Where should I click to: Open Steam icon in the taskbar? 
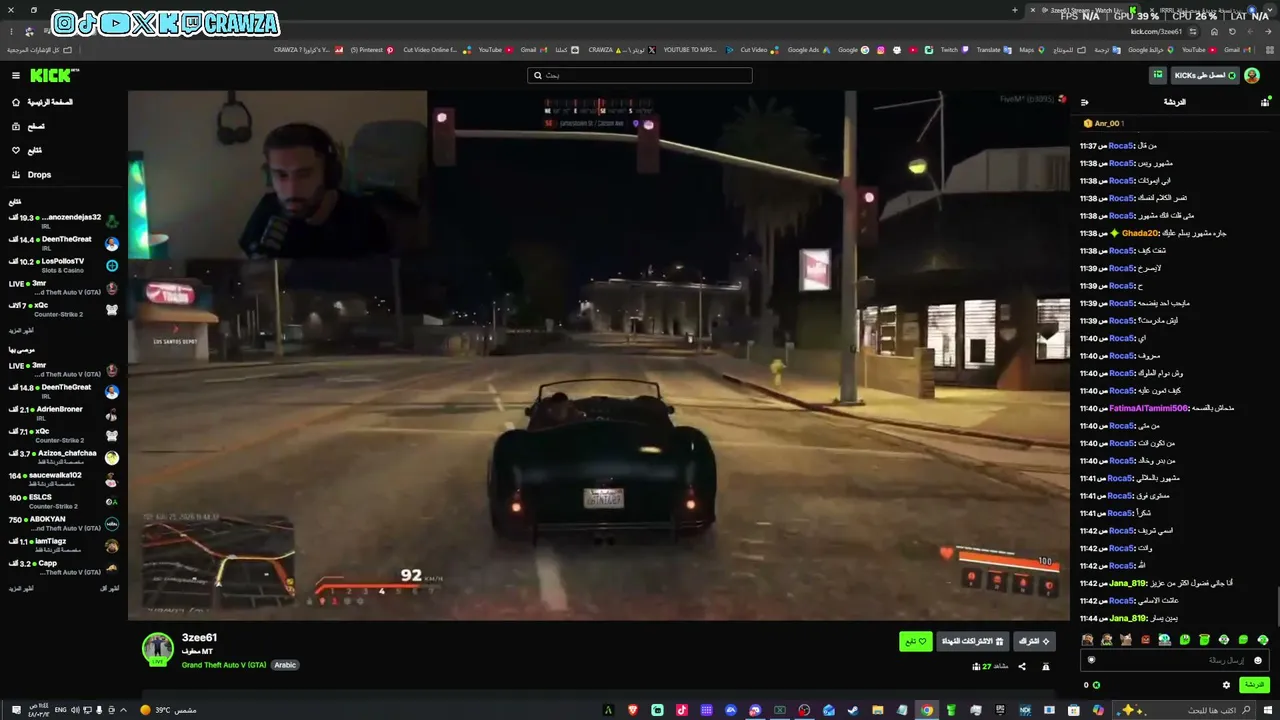tap(853, 710)
